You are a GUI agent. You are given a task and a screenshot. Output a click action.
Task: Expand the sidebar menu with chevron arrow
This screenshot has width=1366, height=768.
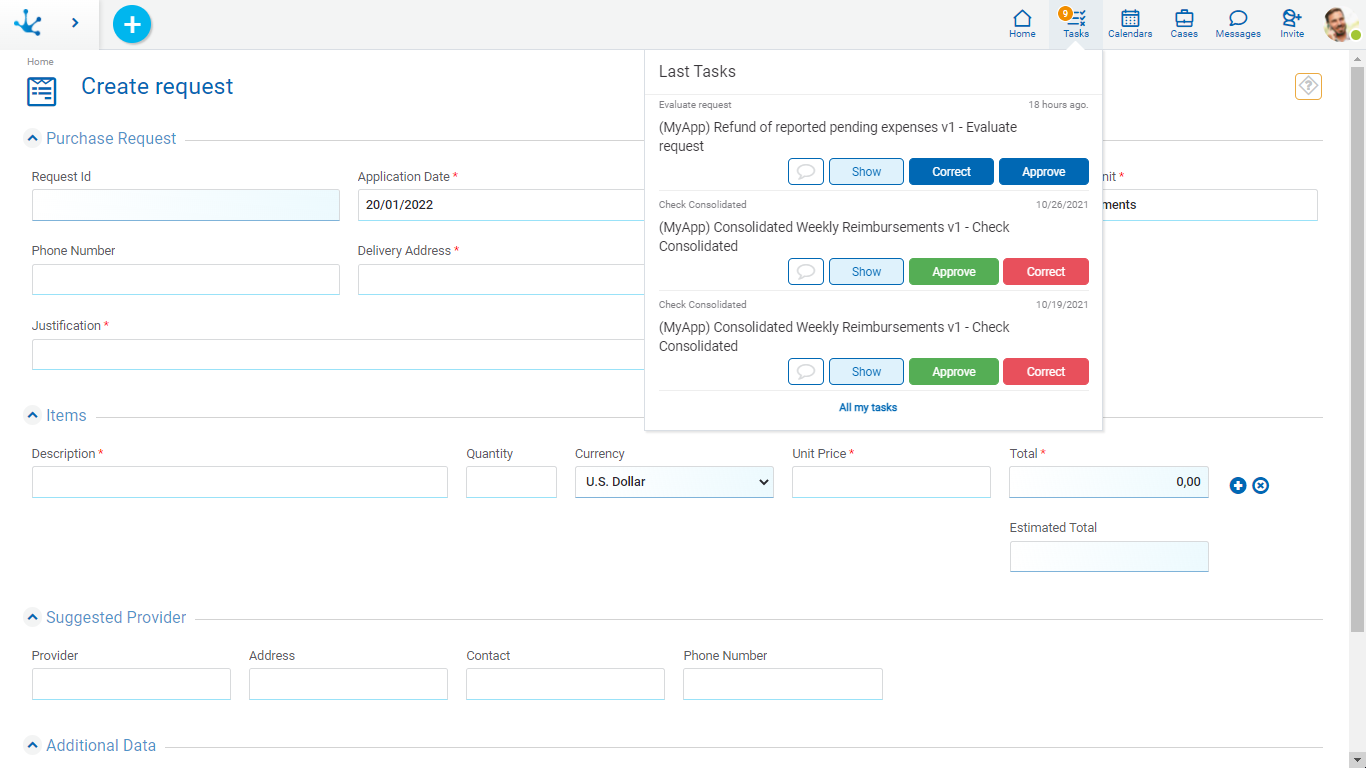click(x=75, y=23)
